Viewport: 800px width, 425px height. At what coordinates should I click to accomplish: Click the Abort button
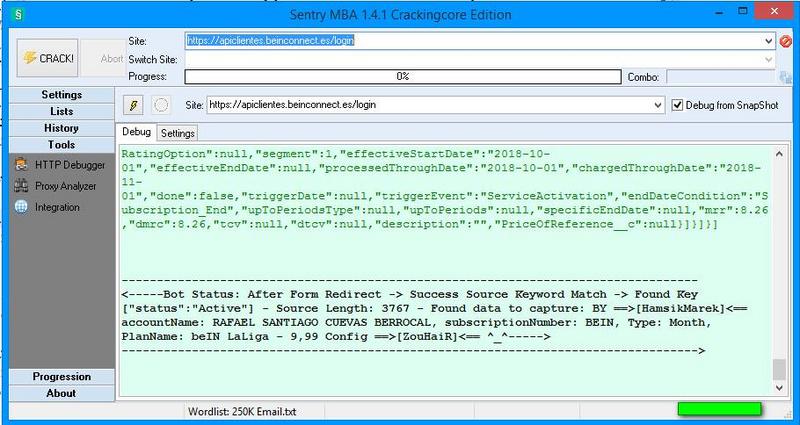click(x=104, y=59)
